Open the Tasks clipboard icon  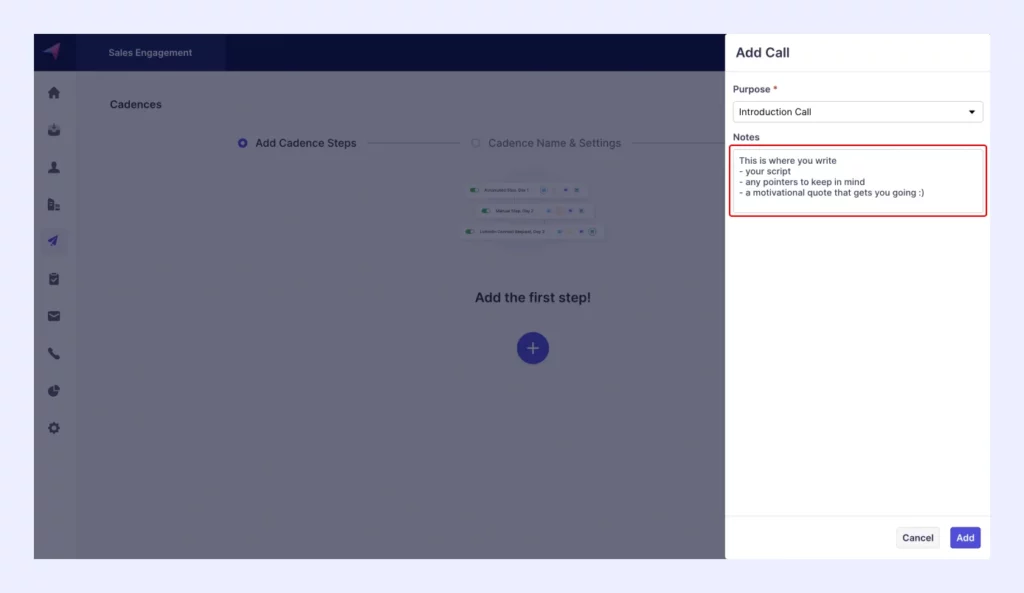pos(54,279)
